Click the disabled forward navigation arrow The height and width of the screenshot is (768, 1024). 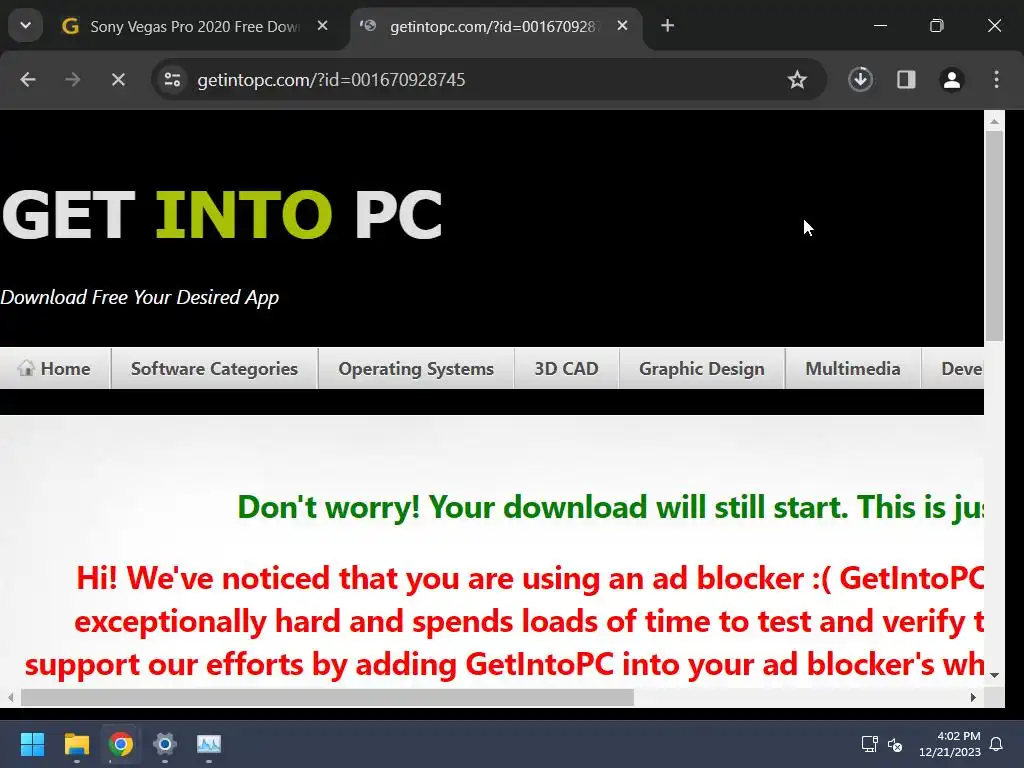(x=72, y=80)
